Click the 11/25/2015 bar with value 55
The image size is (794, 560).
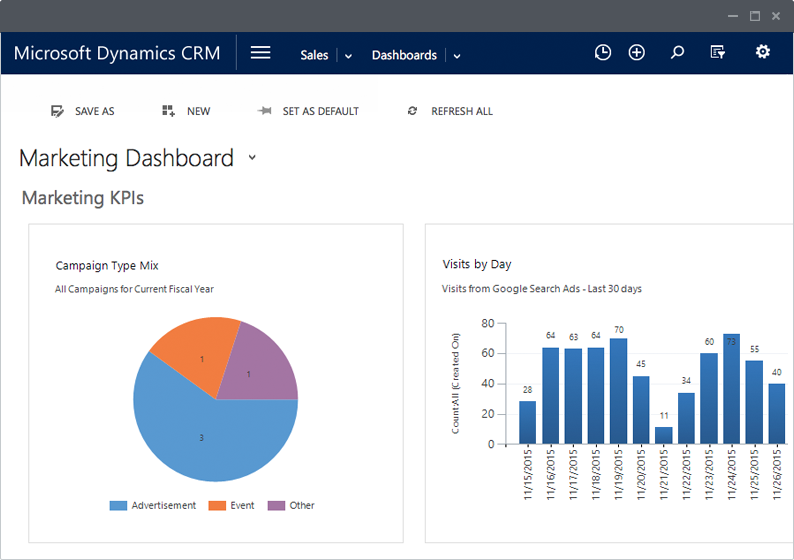[754, 403]
